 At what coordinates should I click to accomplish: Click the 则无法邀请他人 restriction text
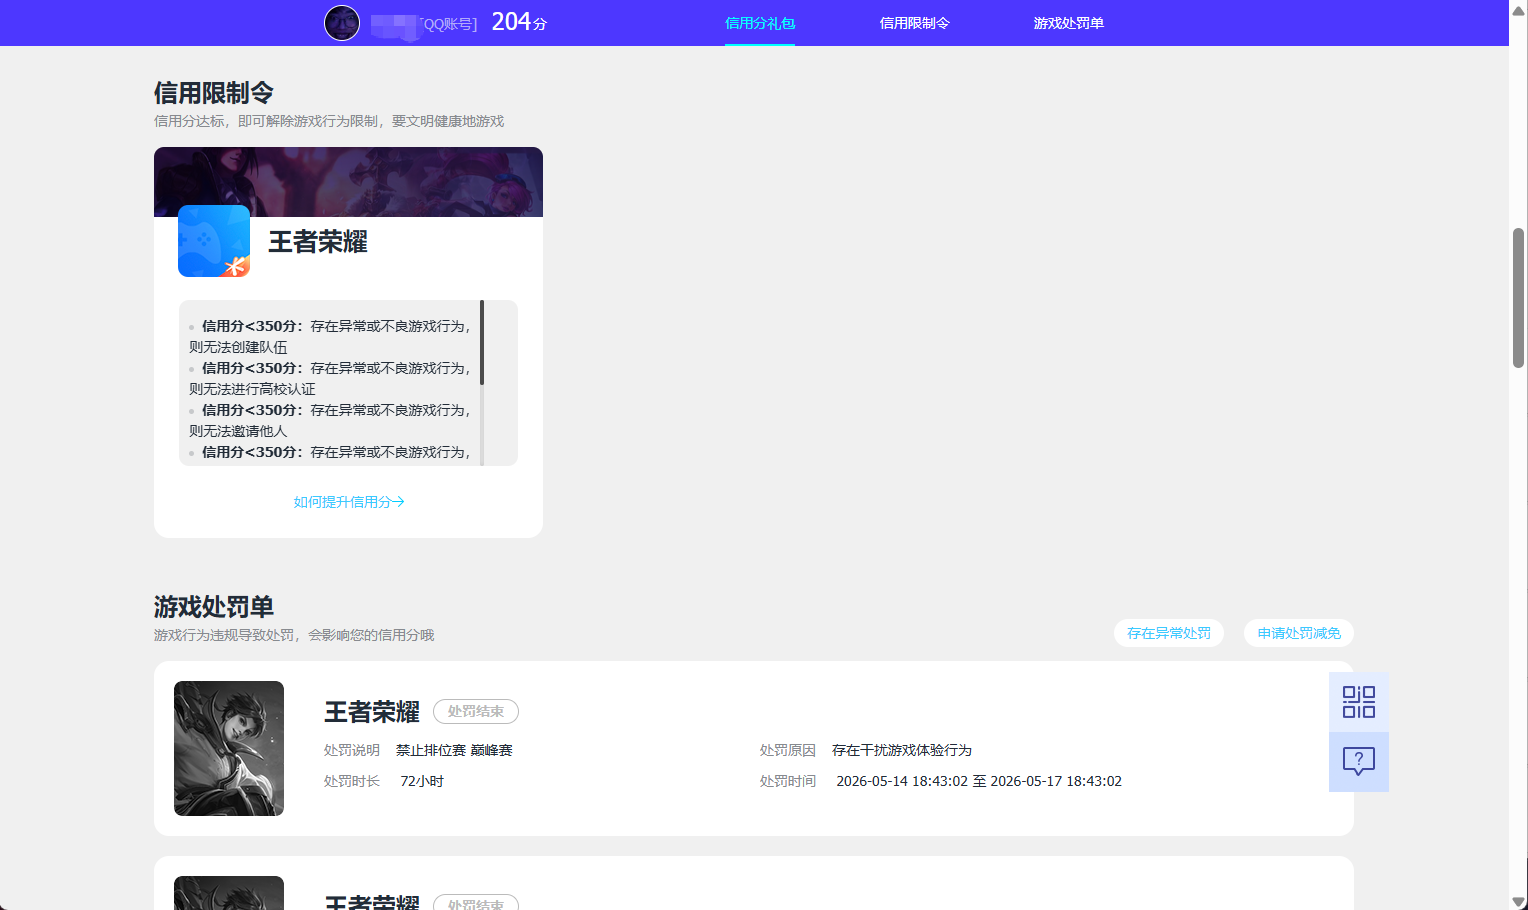tap(238, 431)
